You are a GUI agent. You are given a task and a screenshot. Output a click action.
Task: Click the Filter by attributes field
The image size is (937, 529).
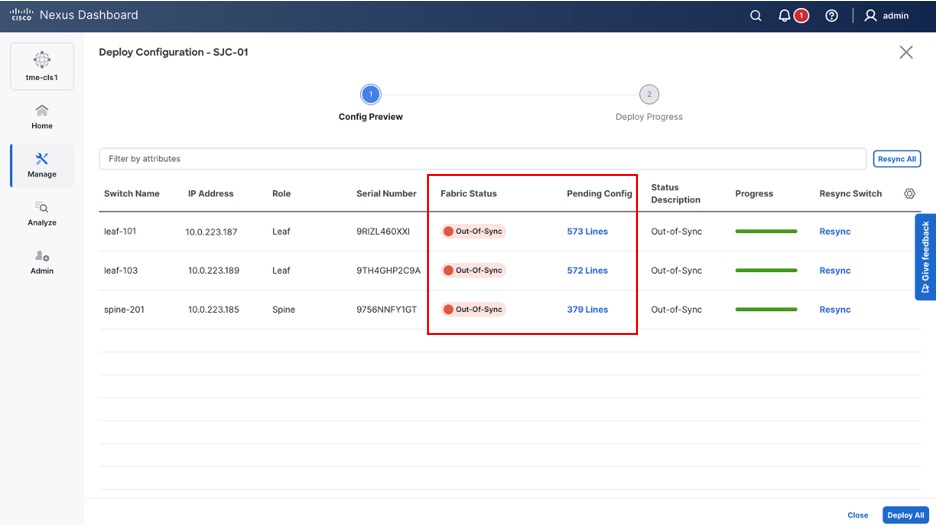coord(482,159)
